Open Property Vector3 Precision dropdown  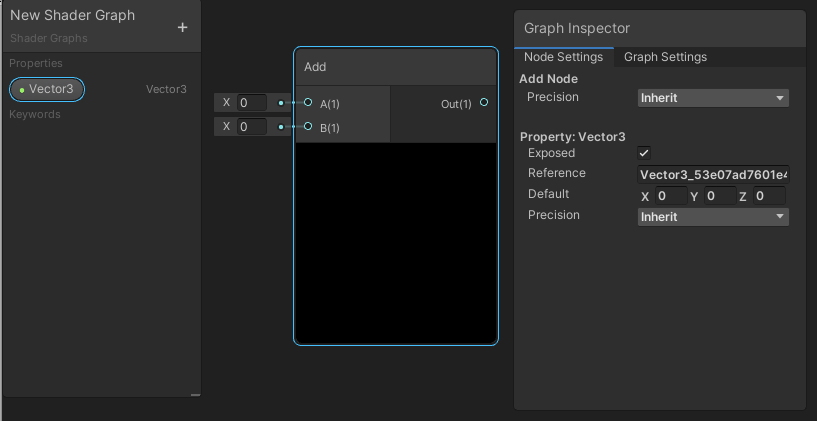coord(713,217)
